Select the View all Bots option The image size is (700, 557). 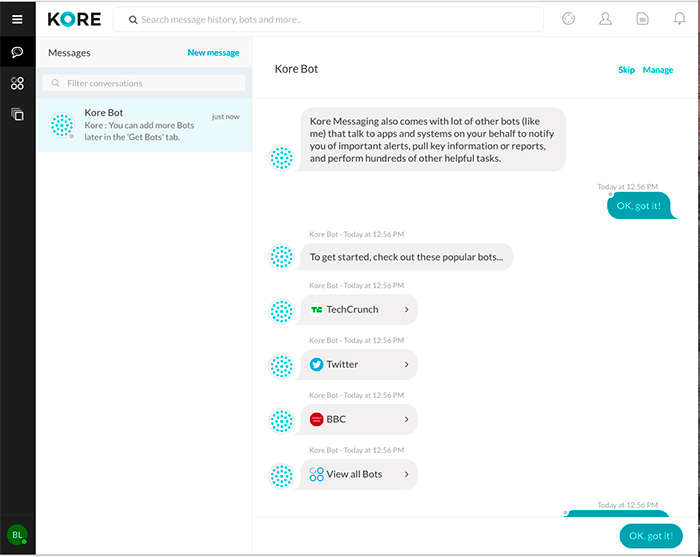pyautogui.click(x=359, y=474)
